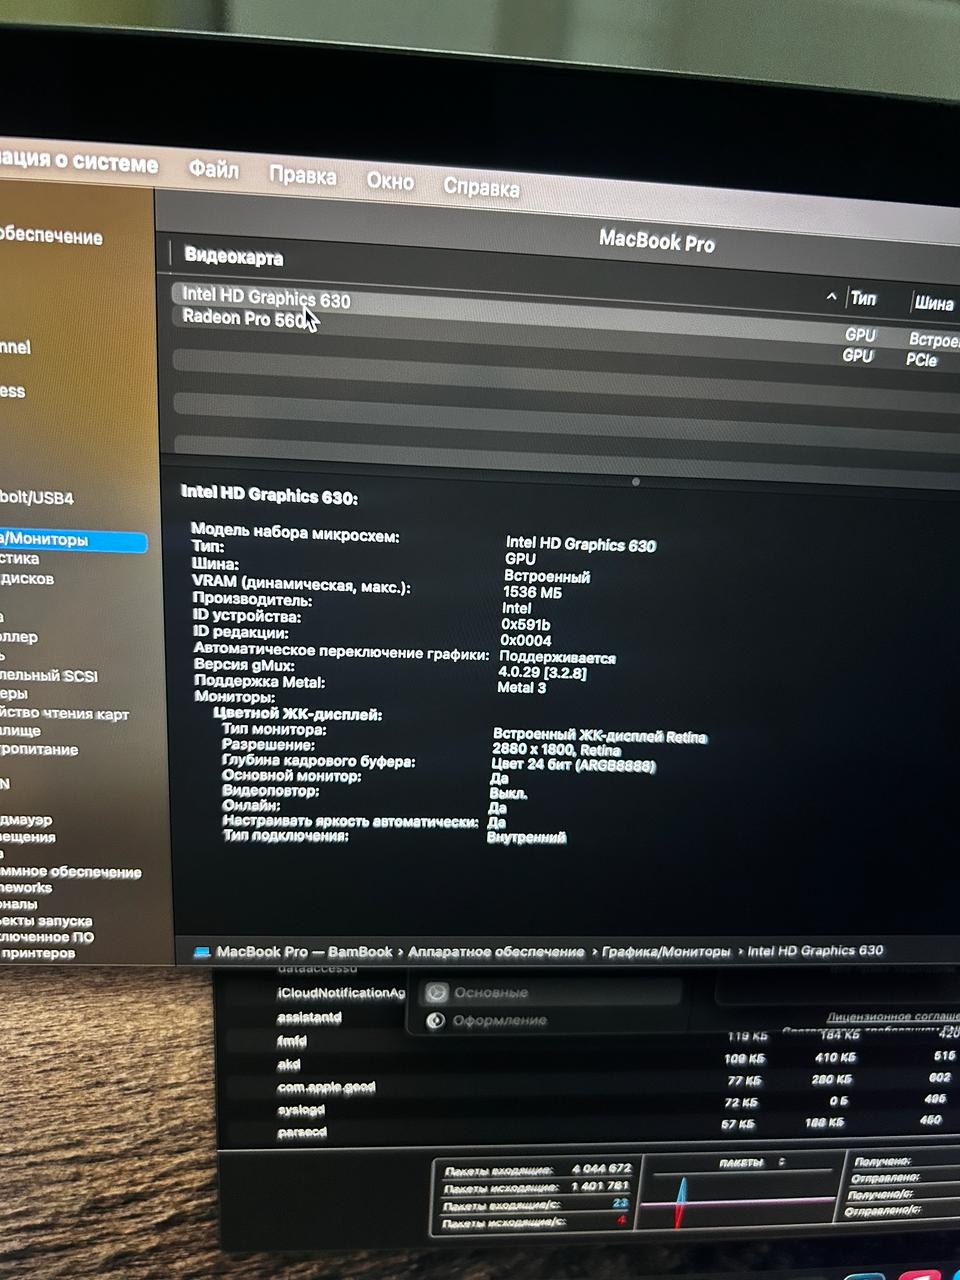Click Графика/Мониторы in the breadcrumb path
The width and height of the screenshot is (960, 1280).
pos(666,952)
